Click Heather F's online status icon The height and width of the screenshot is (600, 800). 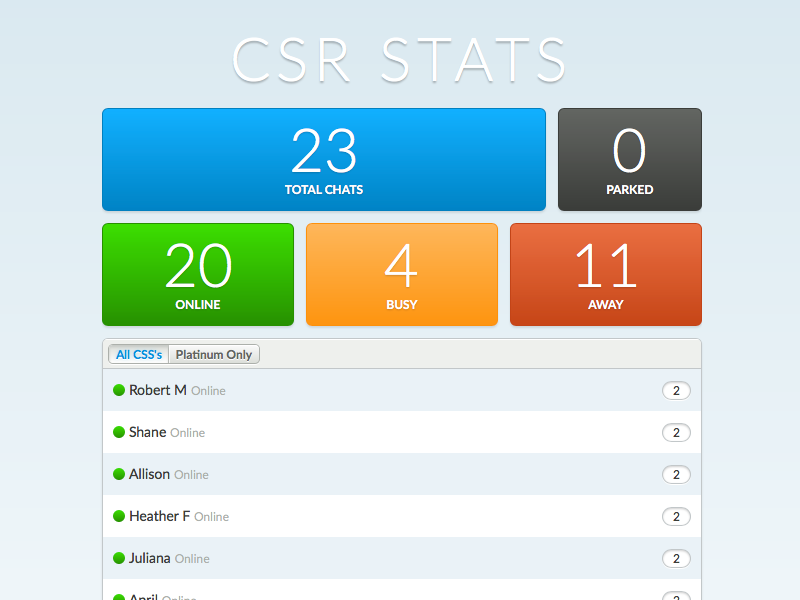click(119, 516)
